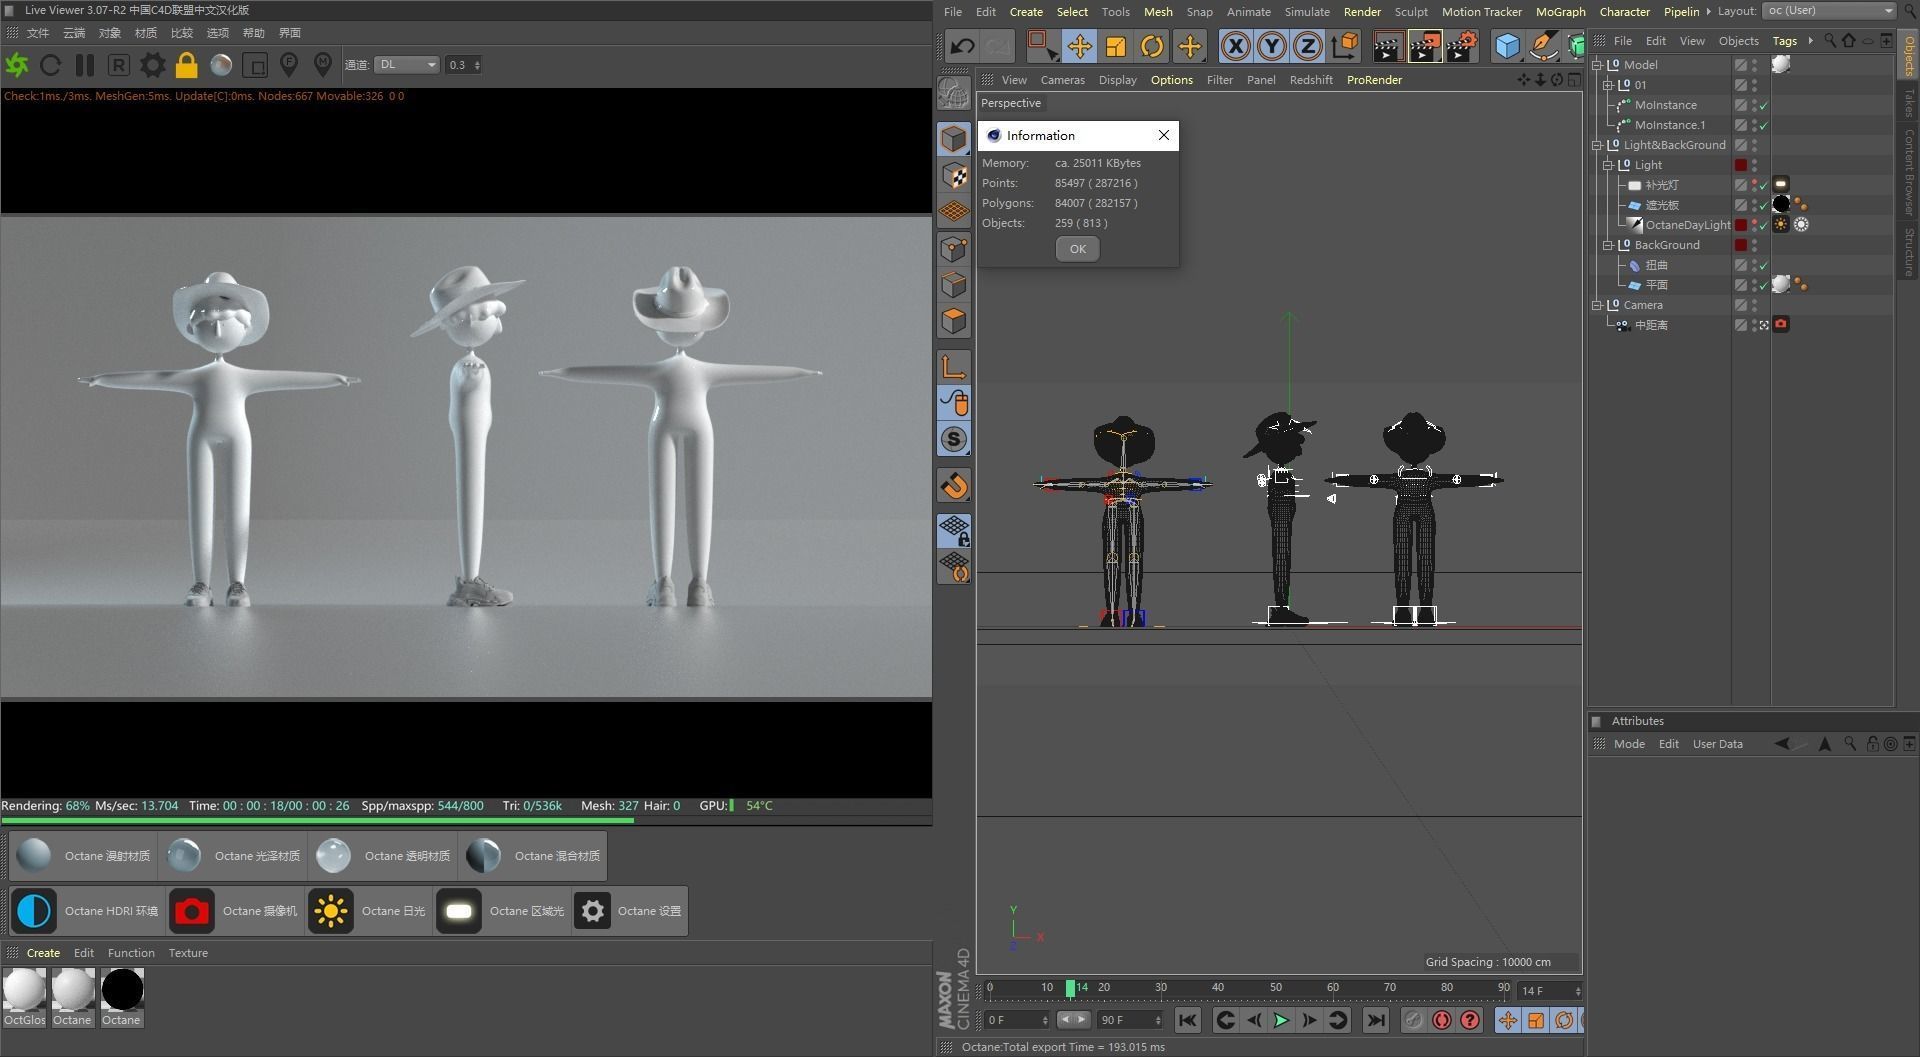Restart the render with the R icon
The height and width of the screenshot is (1057, 1920).
click(x=116, y=64)
